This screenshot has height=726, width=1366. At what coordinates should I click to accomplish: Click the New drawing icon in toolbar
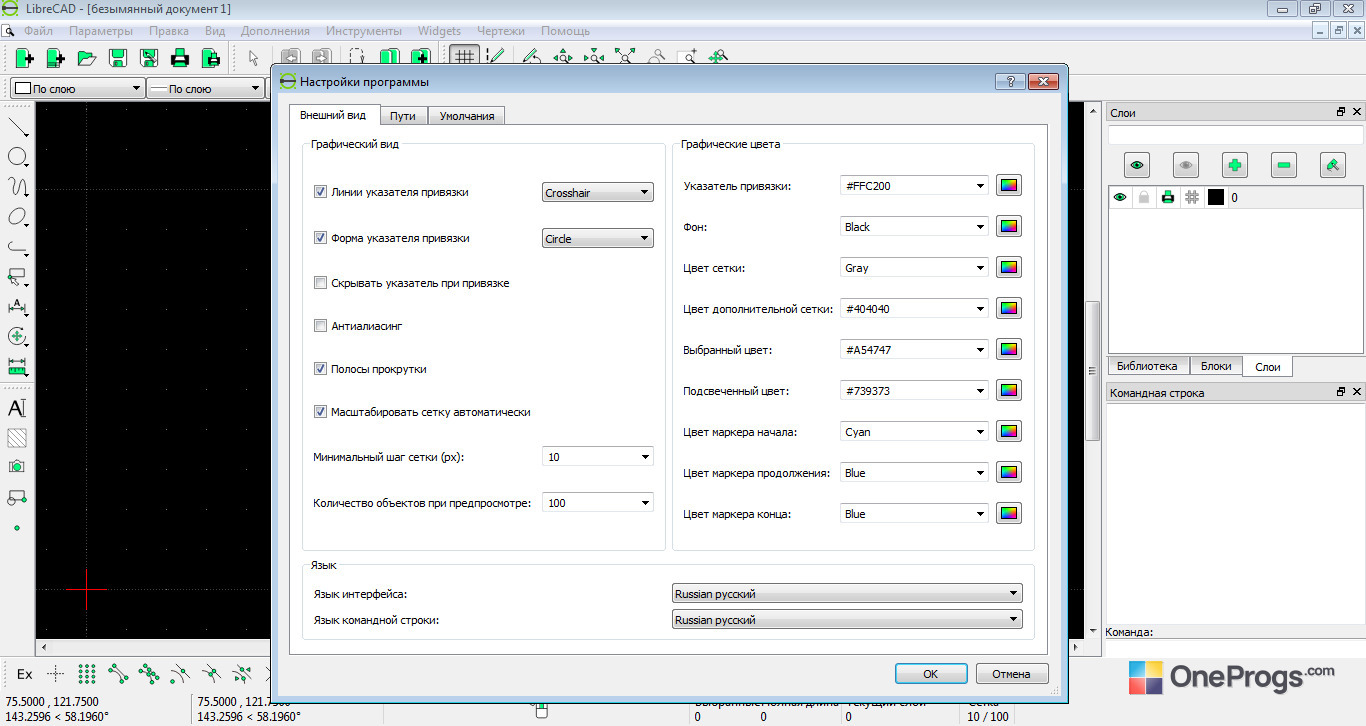click(x=24, y=58)
